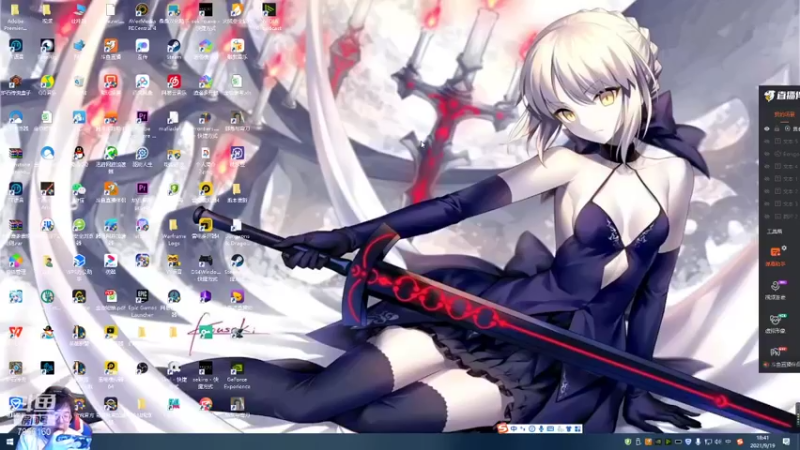Launch the 迅游网游加速器 accelerator icon

[x=110, y=153]
